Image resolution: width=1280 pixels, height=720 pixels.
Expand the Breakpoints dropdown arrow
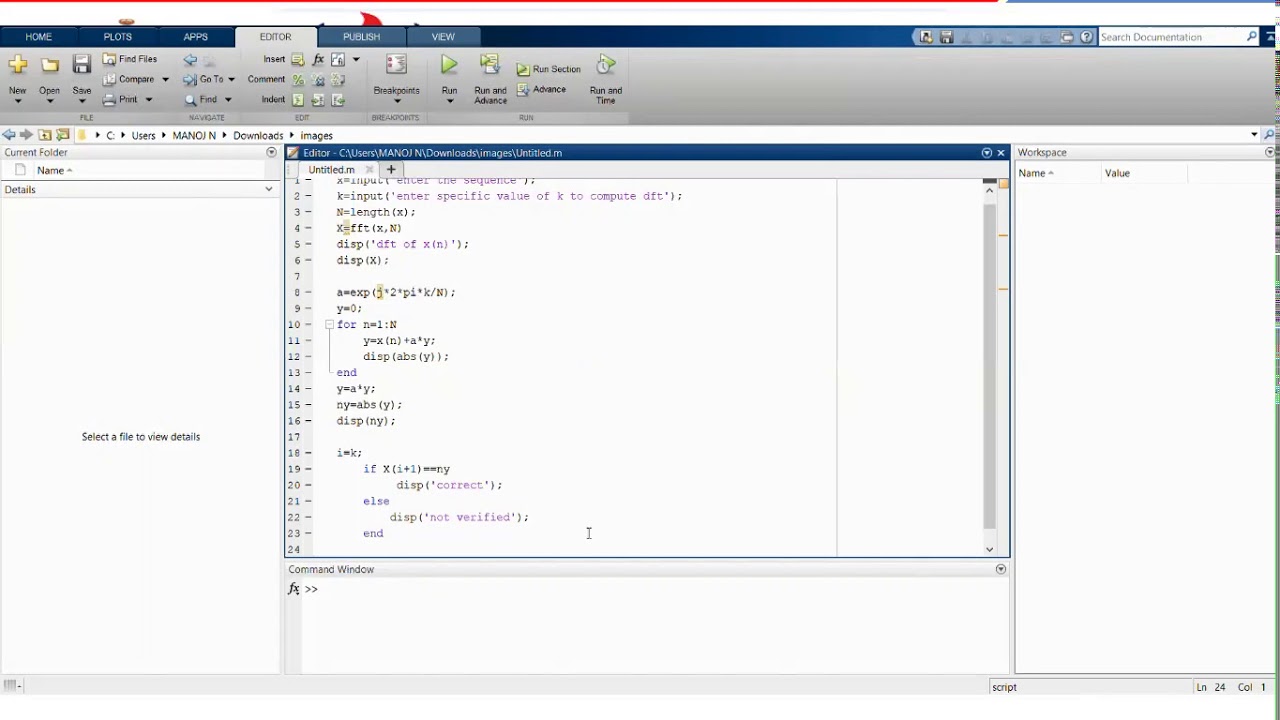(x=396, y=101)
